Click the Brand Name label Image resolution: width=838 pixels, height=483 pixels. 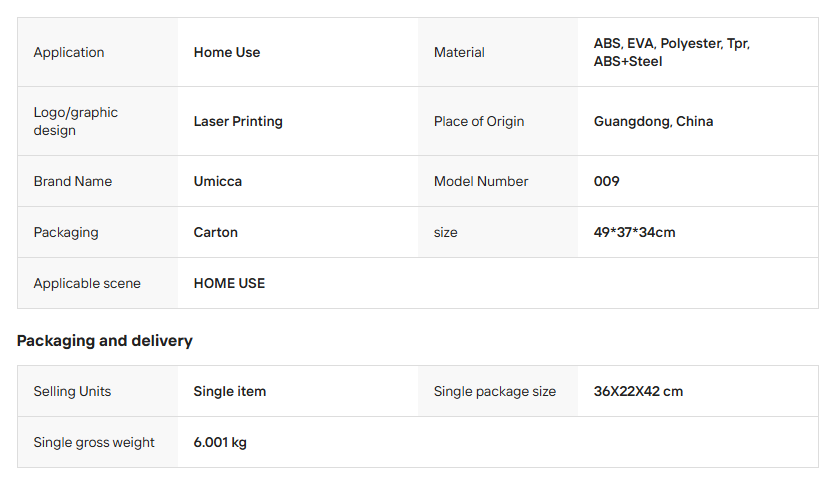coord(73,181)
